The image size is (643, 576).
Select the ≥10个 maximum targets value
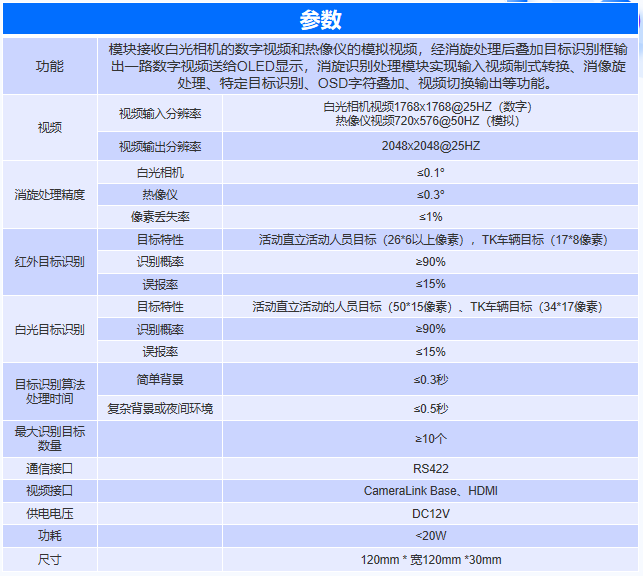point(430,438)
